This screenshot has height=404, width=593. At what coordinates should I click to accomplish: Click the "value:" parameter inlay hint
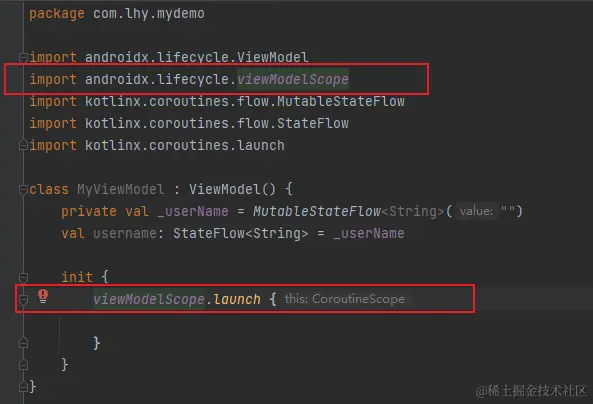pyautogui.click(x=476, y=211)
